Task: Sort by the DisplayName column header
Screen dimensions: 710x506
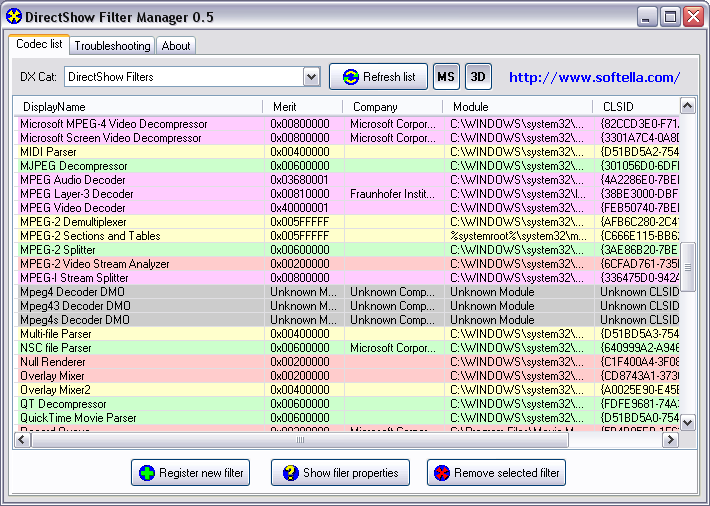Action: pyautogui.click(x=138, y=107)
